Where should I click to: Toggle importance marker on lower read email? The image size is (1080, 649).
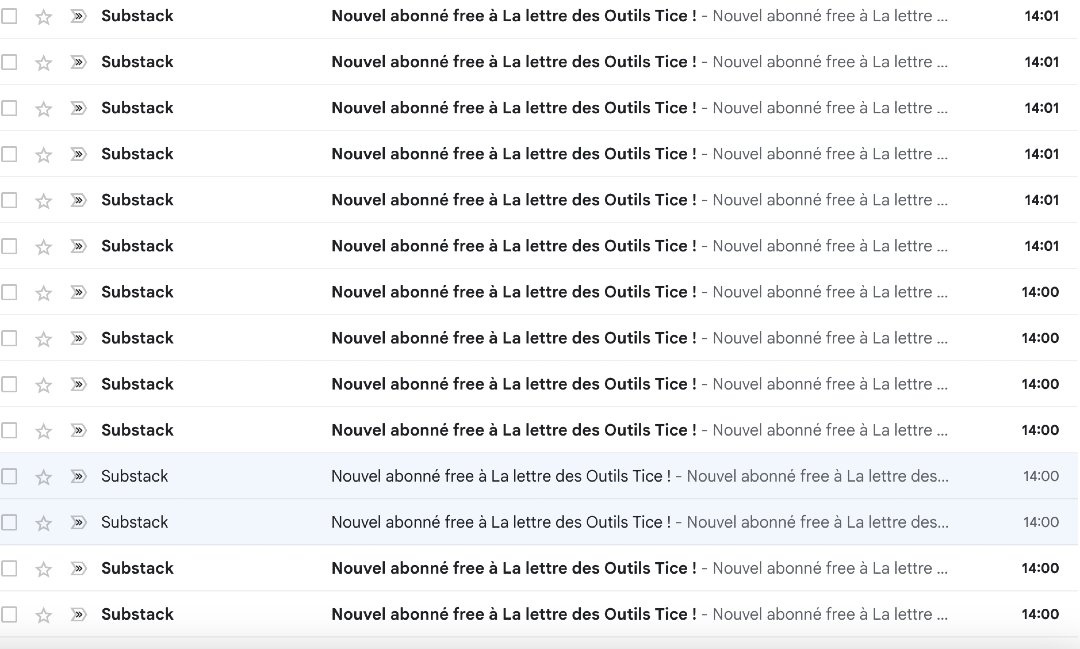tap(79, 522)
